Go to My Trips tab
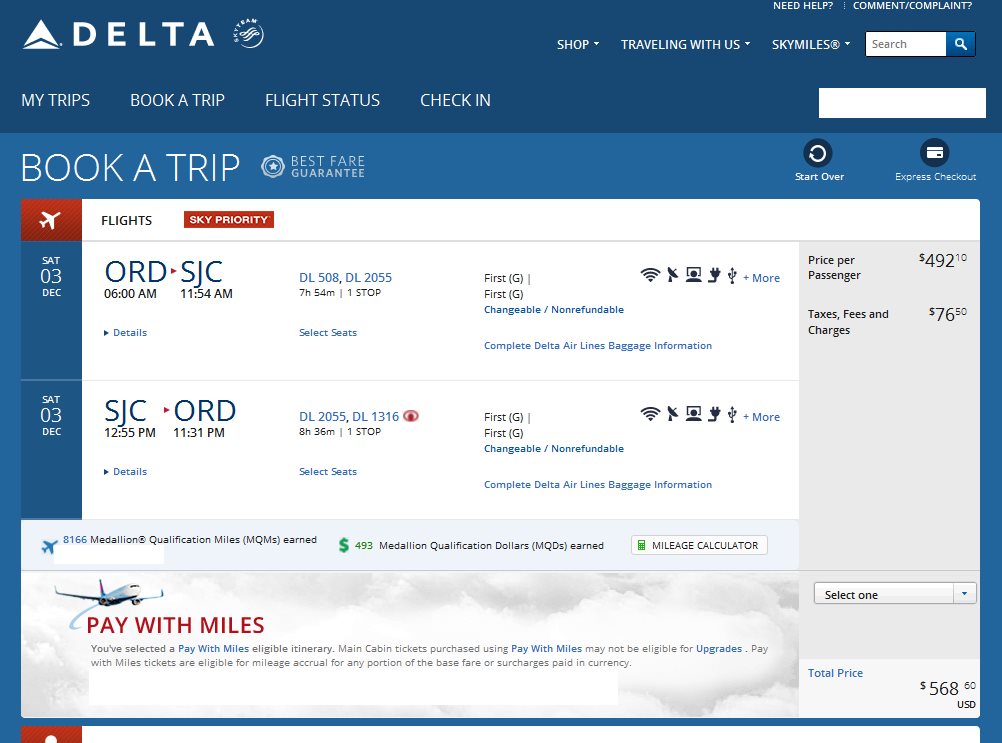Viewport: 1002px width, 743px height. pos(56,100)
